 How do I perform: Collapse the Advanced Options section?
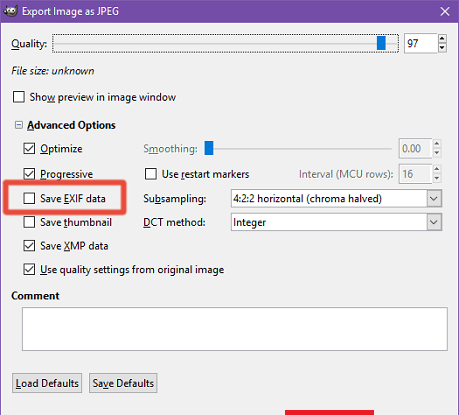pos(19,125)
